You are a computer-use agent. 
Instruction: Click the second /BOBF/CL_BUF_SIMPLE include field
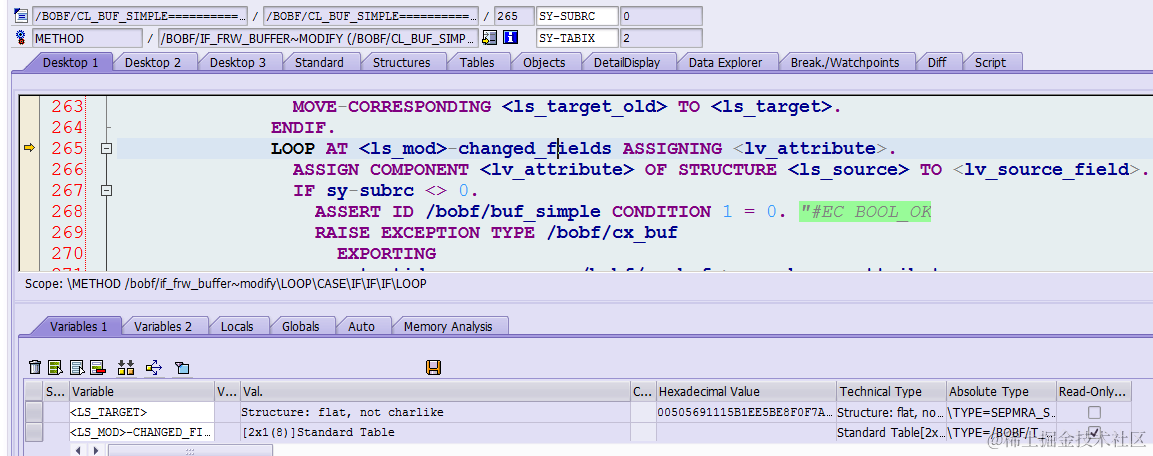(x=371, y=16)
